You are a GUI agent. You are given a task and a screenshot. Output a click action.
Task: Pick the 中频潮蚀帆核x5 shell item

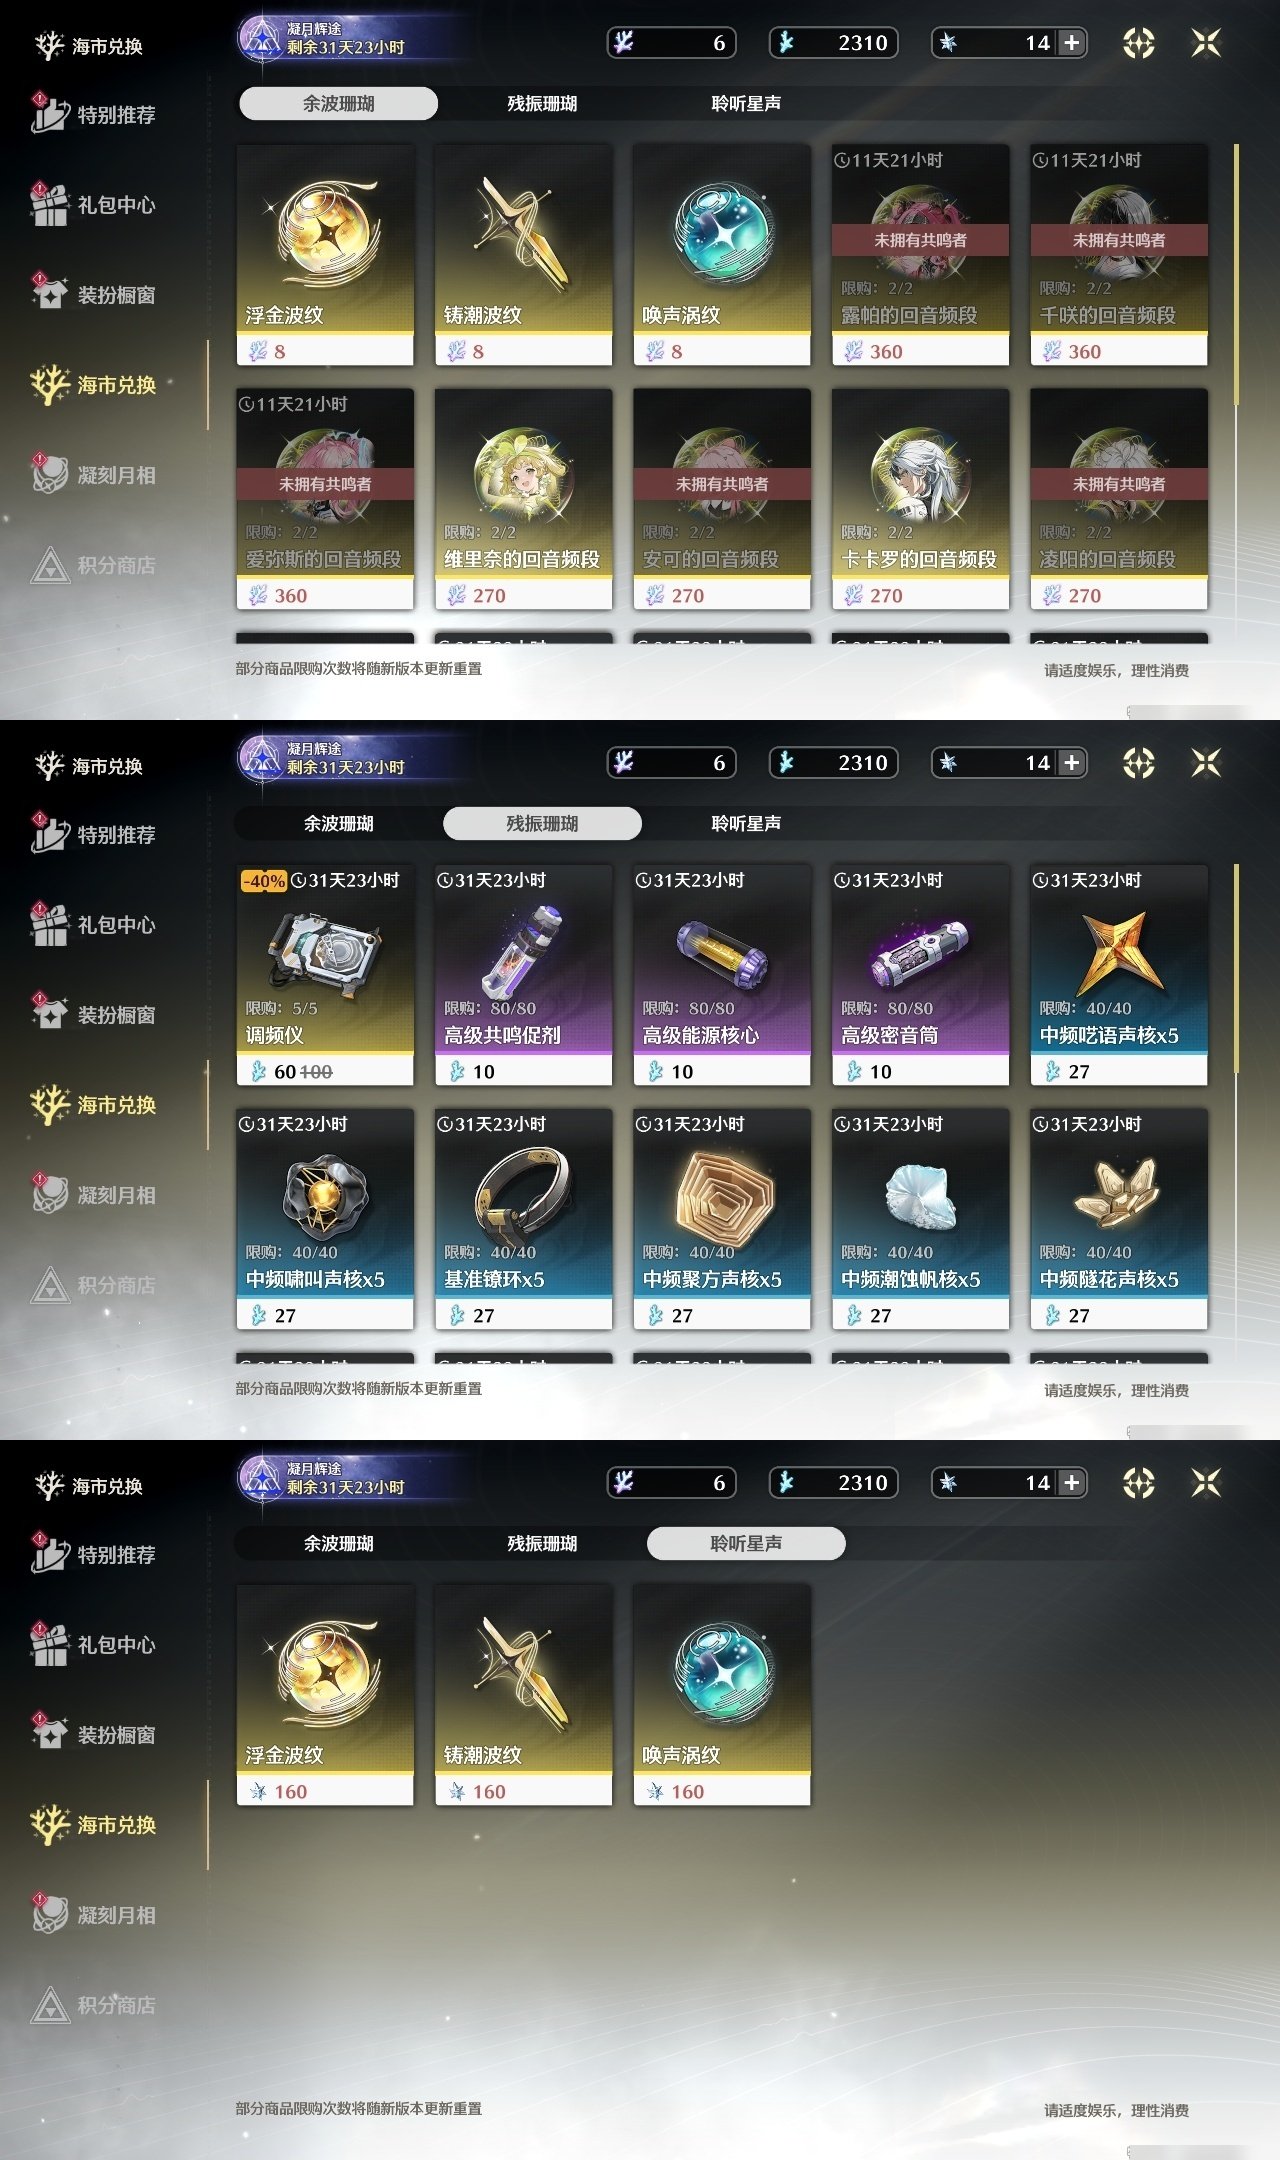click(x=920, y=1220)
